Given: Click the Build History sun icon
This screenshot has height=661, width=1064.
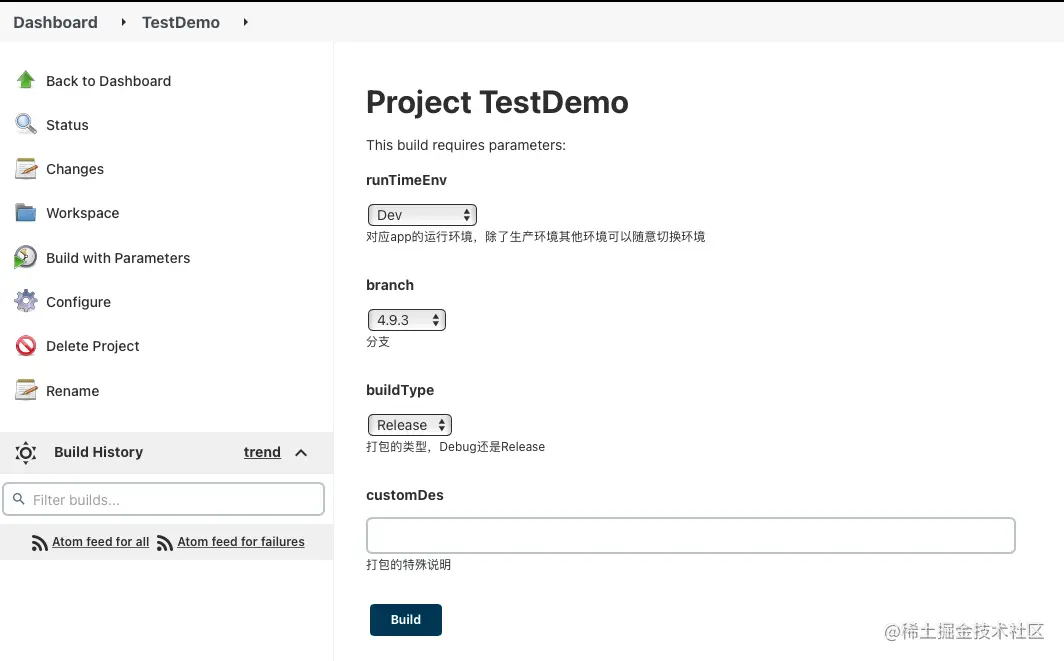Looking at the screenshot, I should click(x=26, y=452).
